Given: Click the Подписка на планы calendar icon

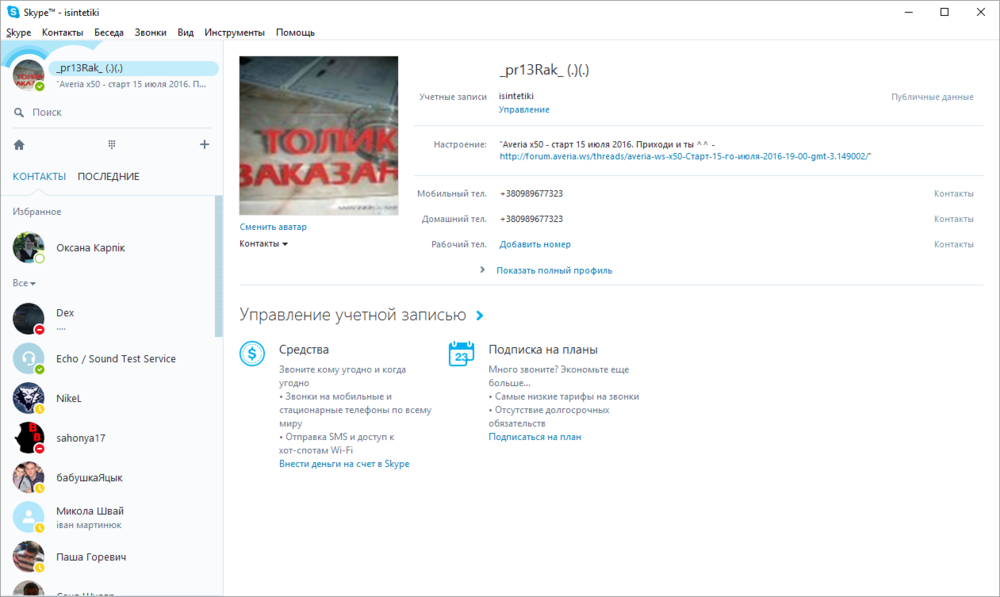Looking at the screenshot, I should pyautogui.click(x=462, y=353).
